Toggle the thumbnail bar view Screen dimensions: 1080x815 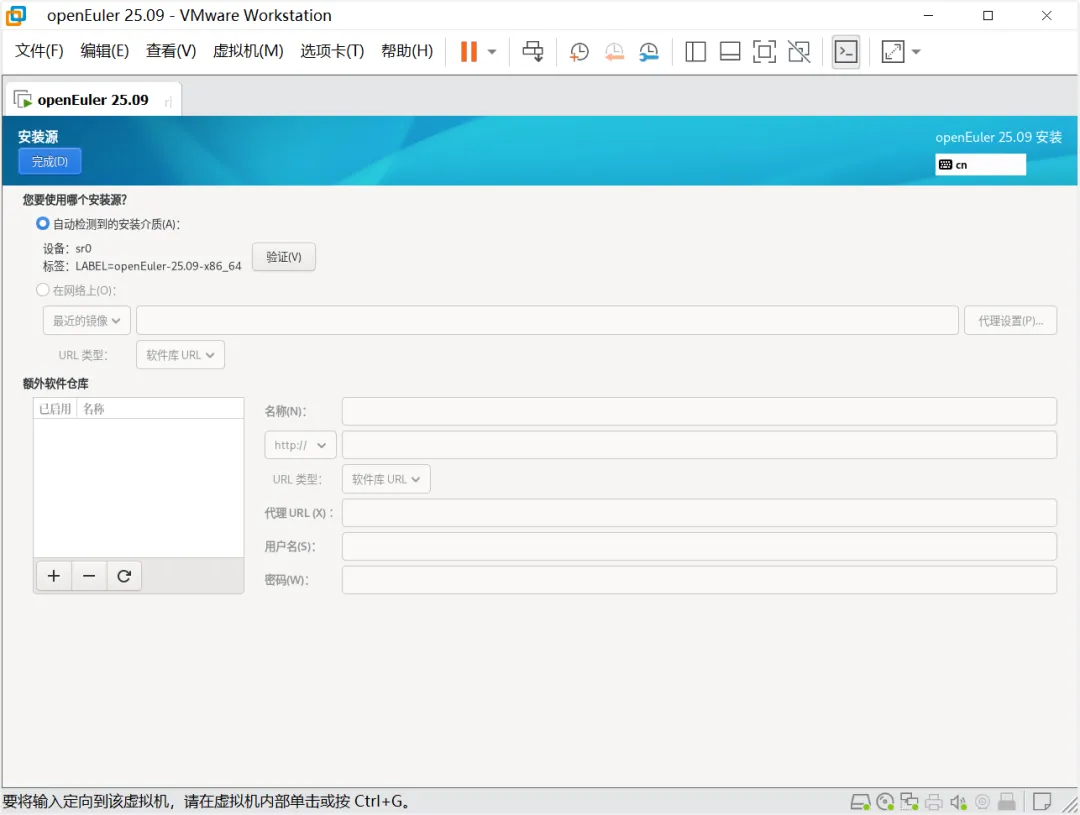tap(730, 52)
